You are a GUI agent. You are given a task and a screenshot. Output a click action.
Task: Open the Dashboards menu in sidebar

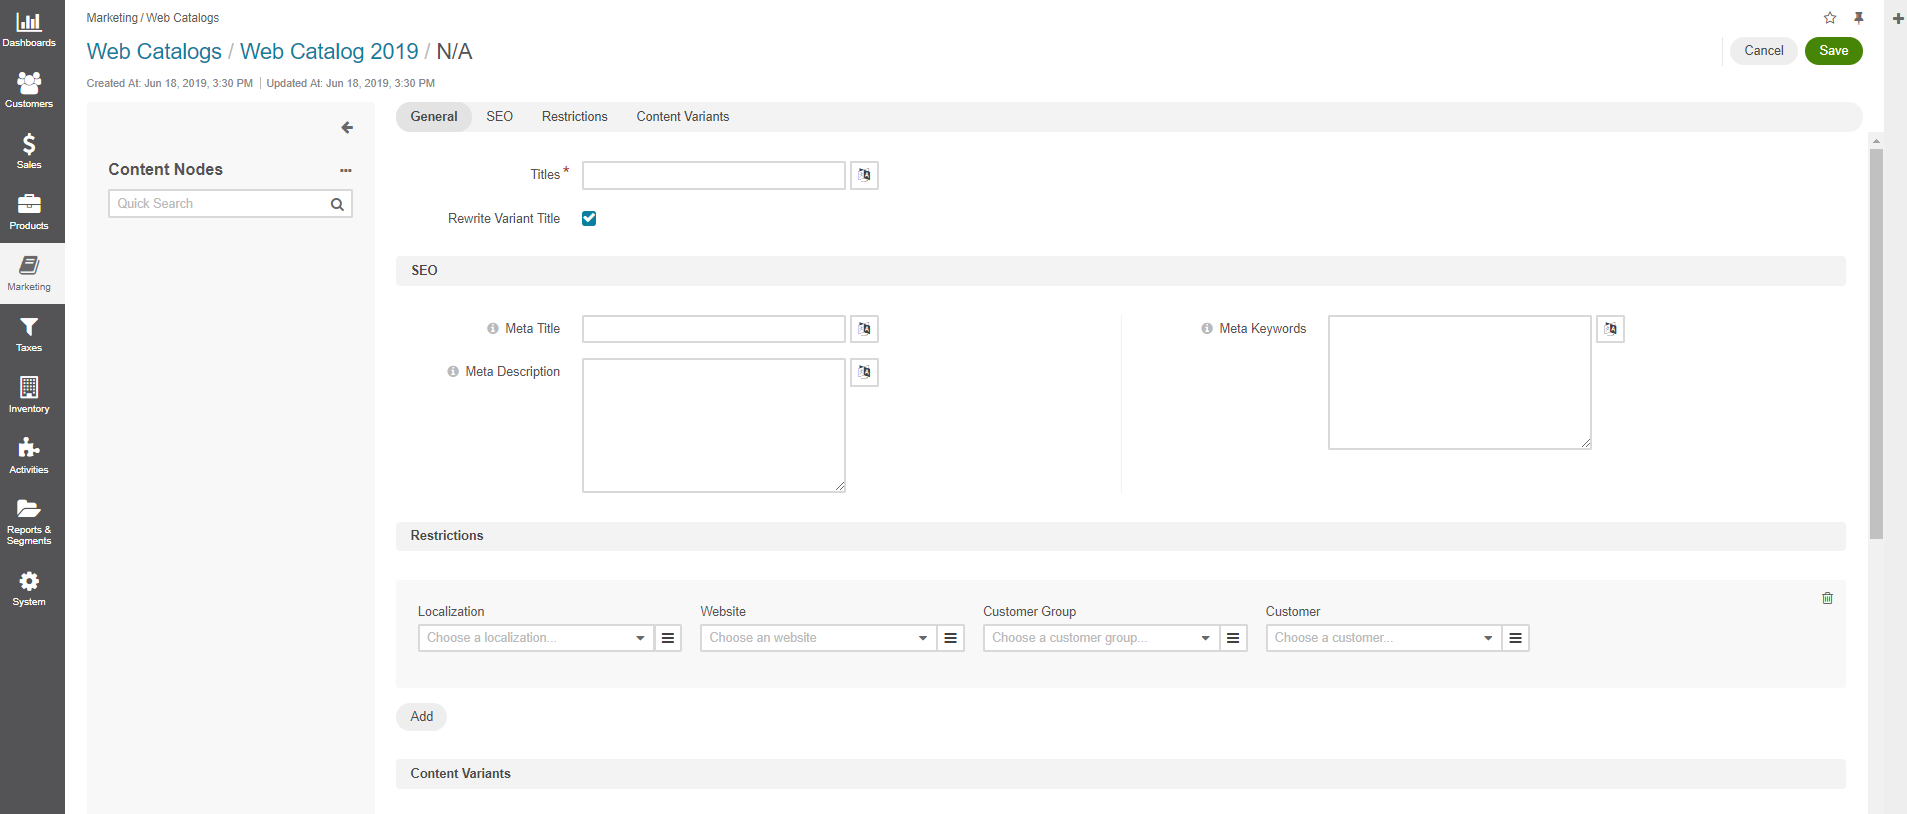coord(29,30)
